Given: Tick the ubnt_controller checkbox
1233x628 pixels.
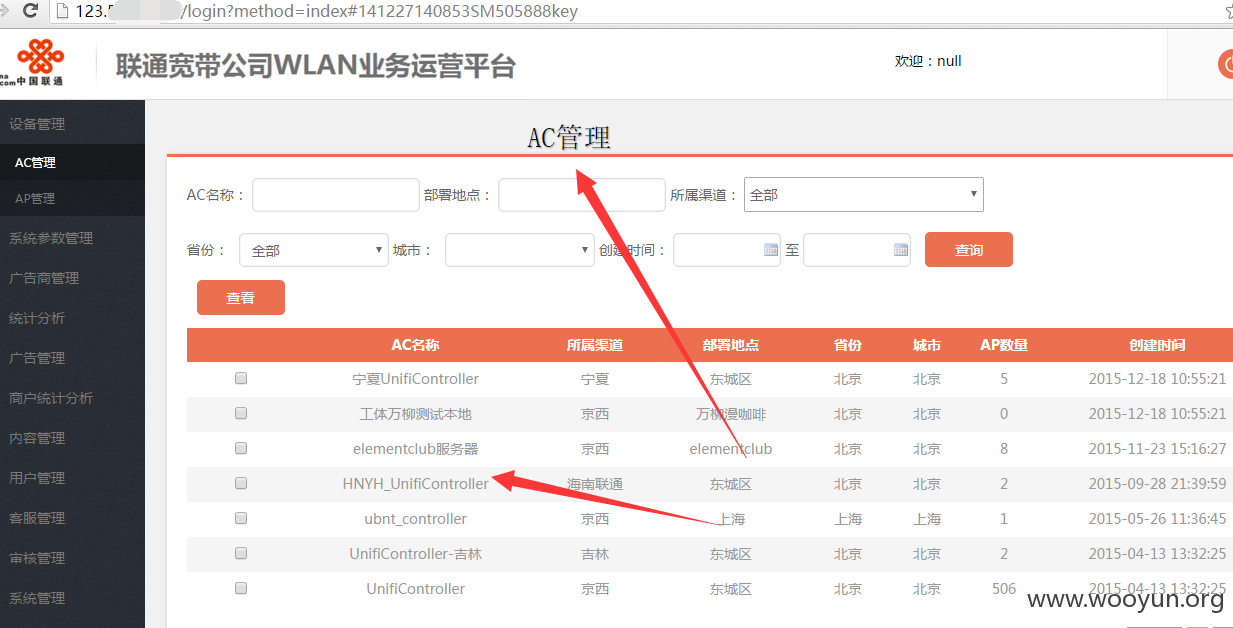Looking at the screenshot, I should point(241,518).
